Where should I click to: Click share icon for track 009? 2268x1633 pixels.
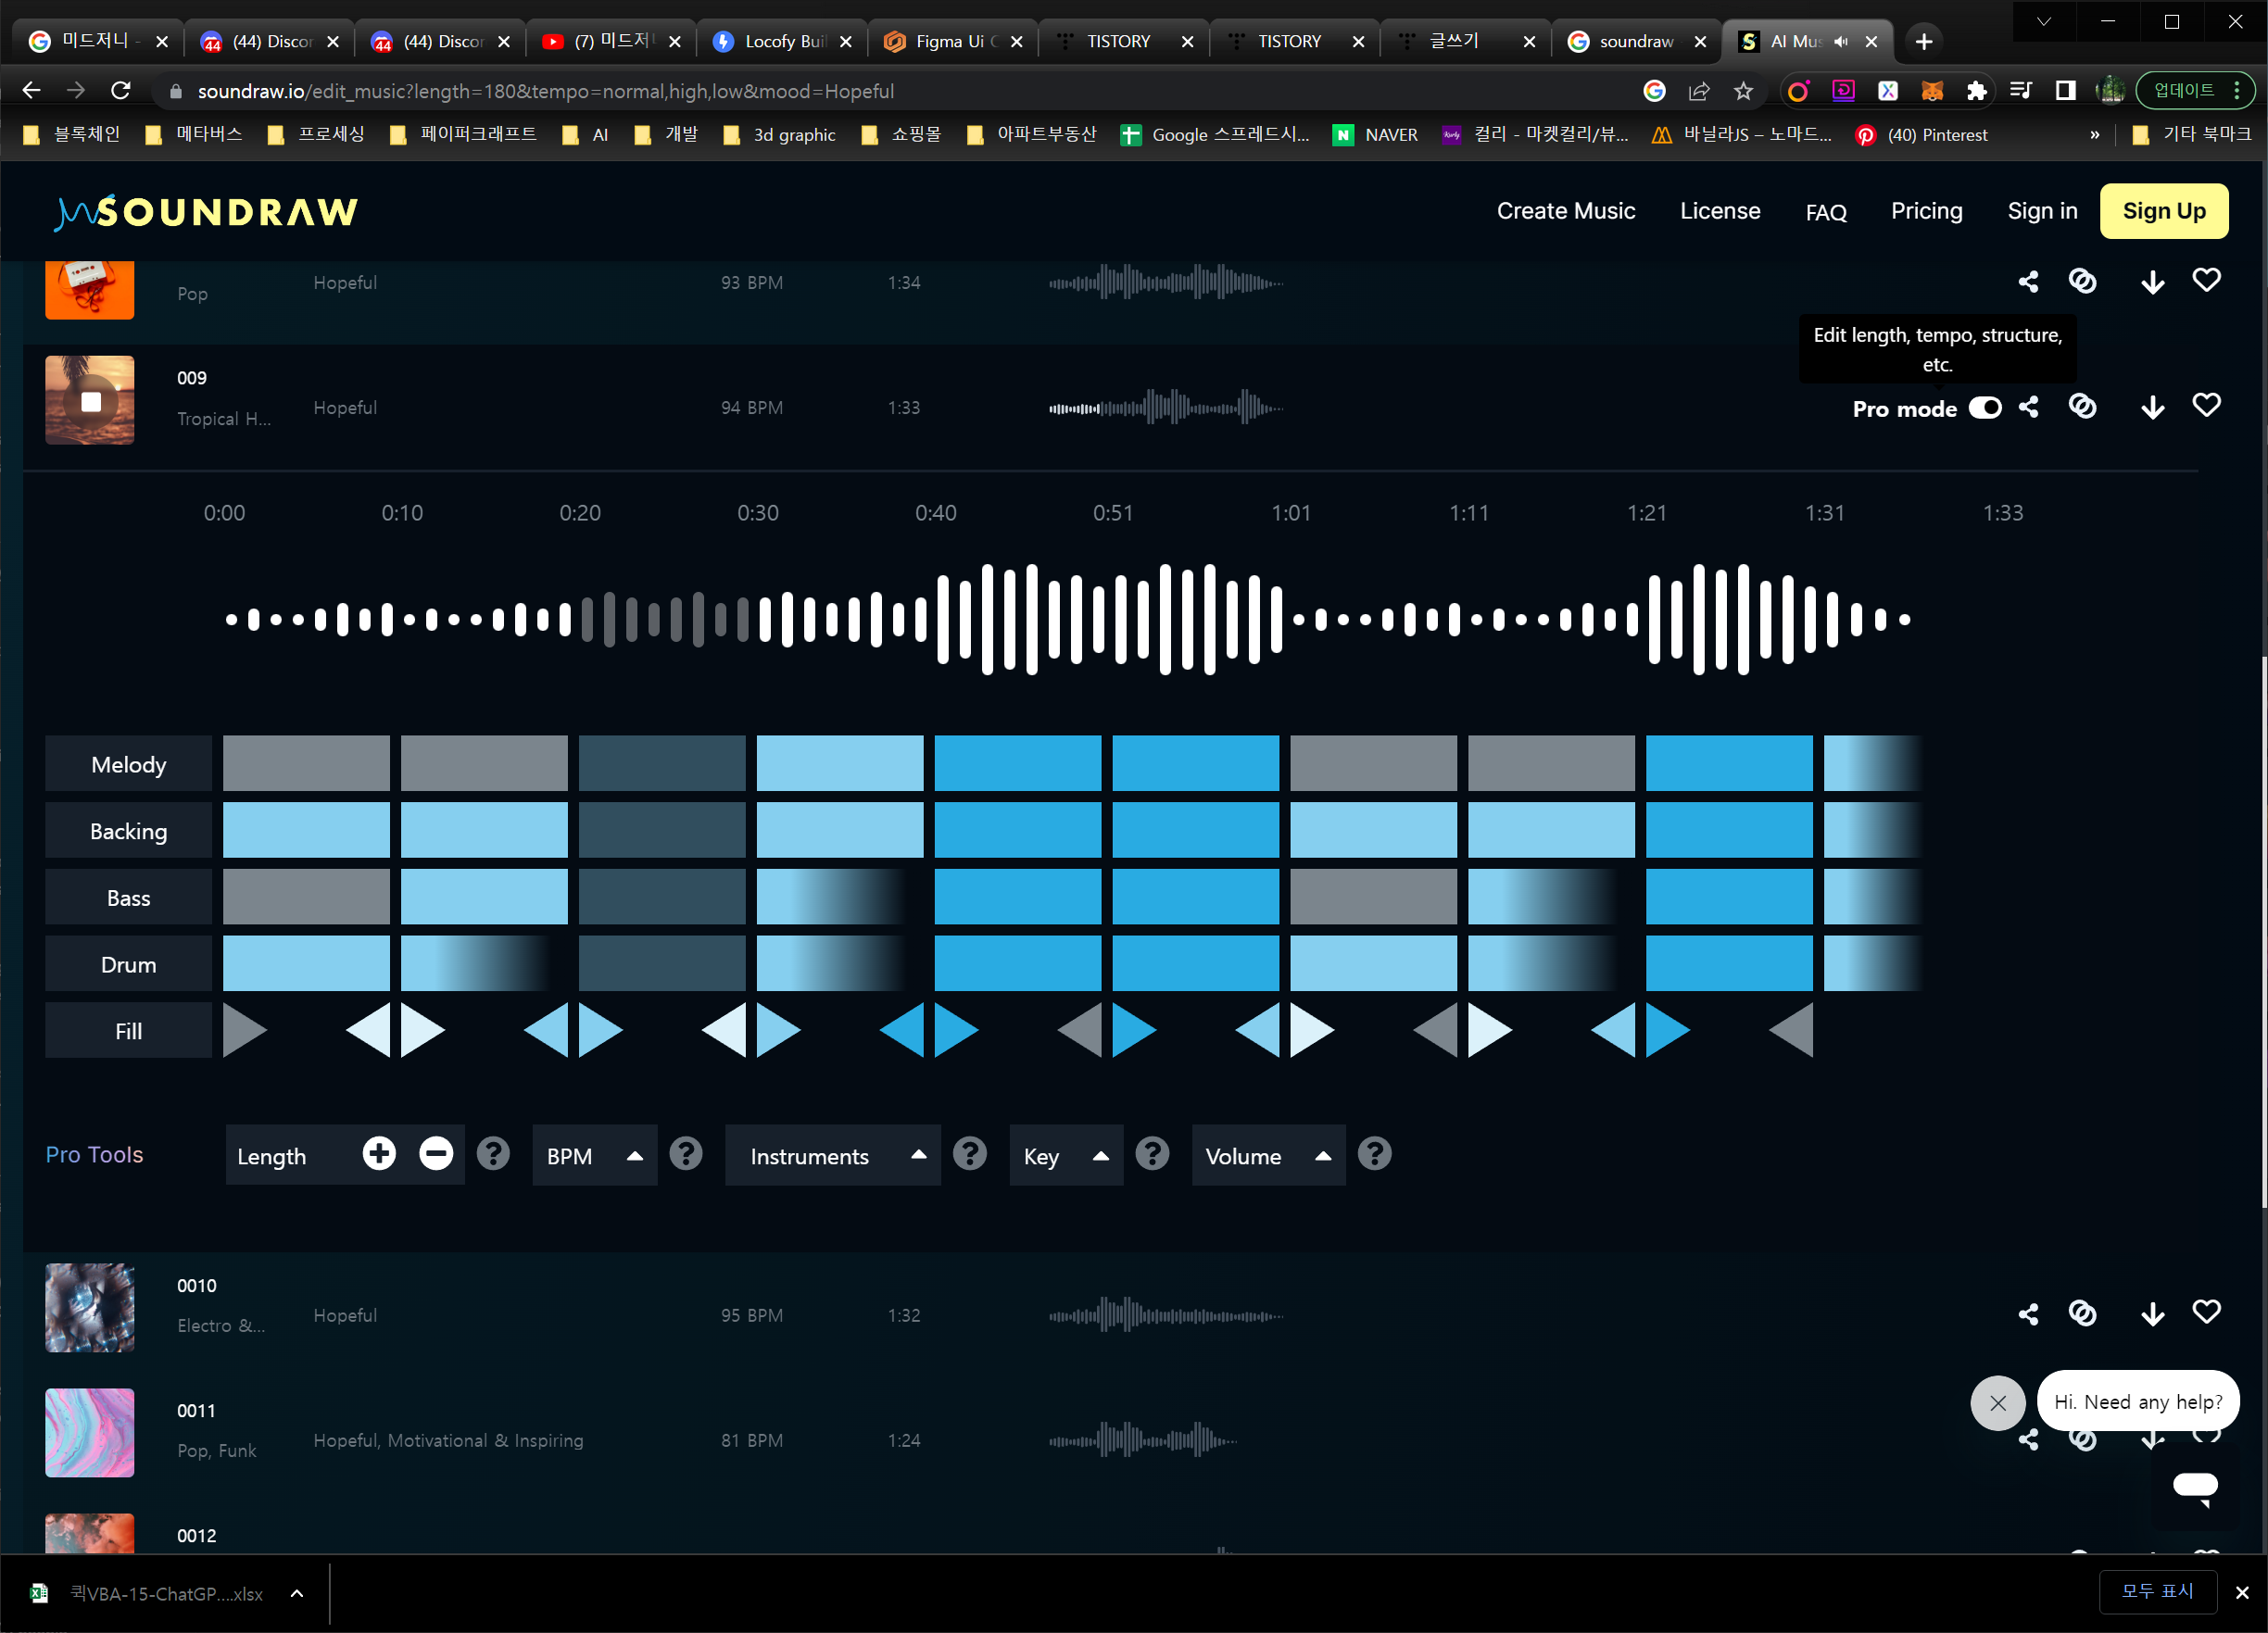(2028, 407)
